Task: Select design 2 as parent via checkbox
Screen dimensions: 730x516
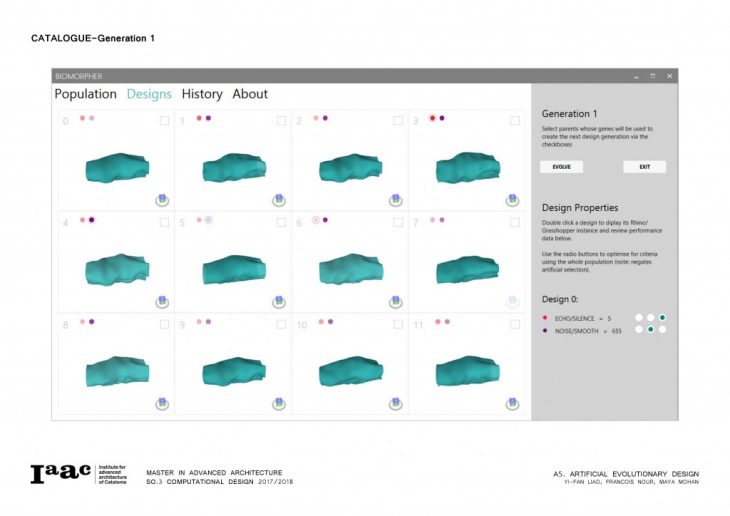Action: pyautogui.click(x=398, y=121)
